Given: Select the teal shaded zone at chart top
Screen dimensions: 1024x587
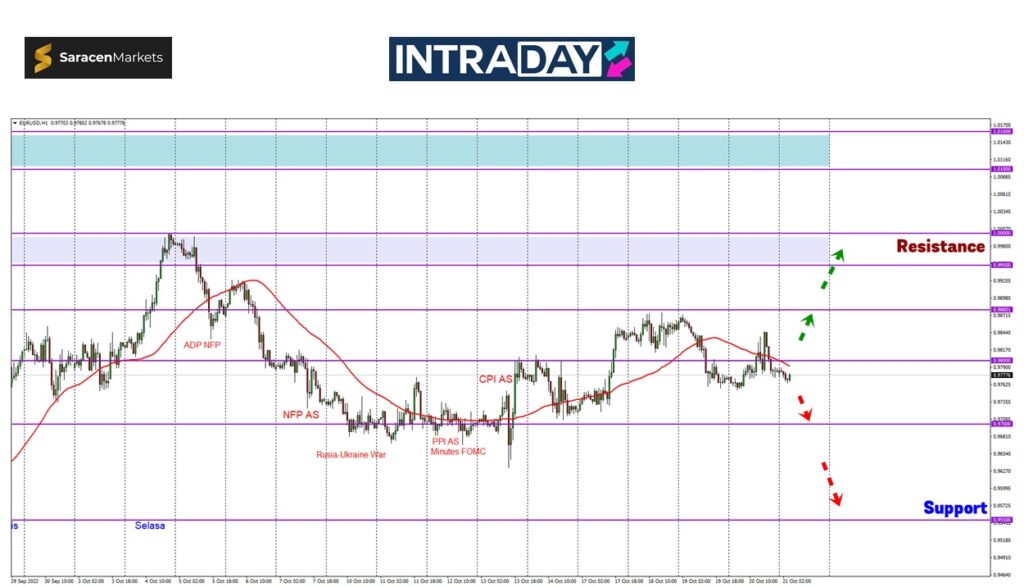Looking at the screenshot, I should click(420, 151).
